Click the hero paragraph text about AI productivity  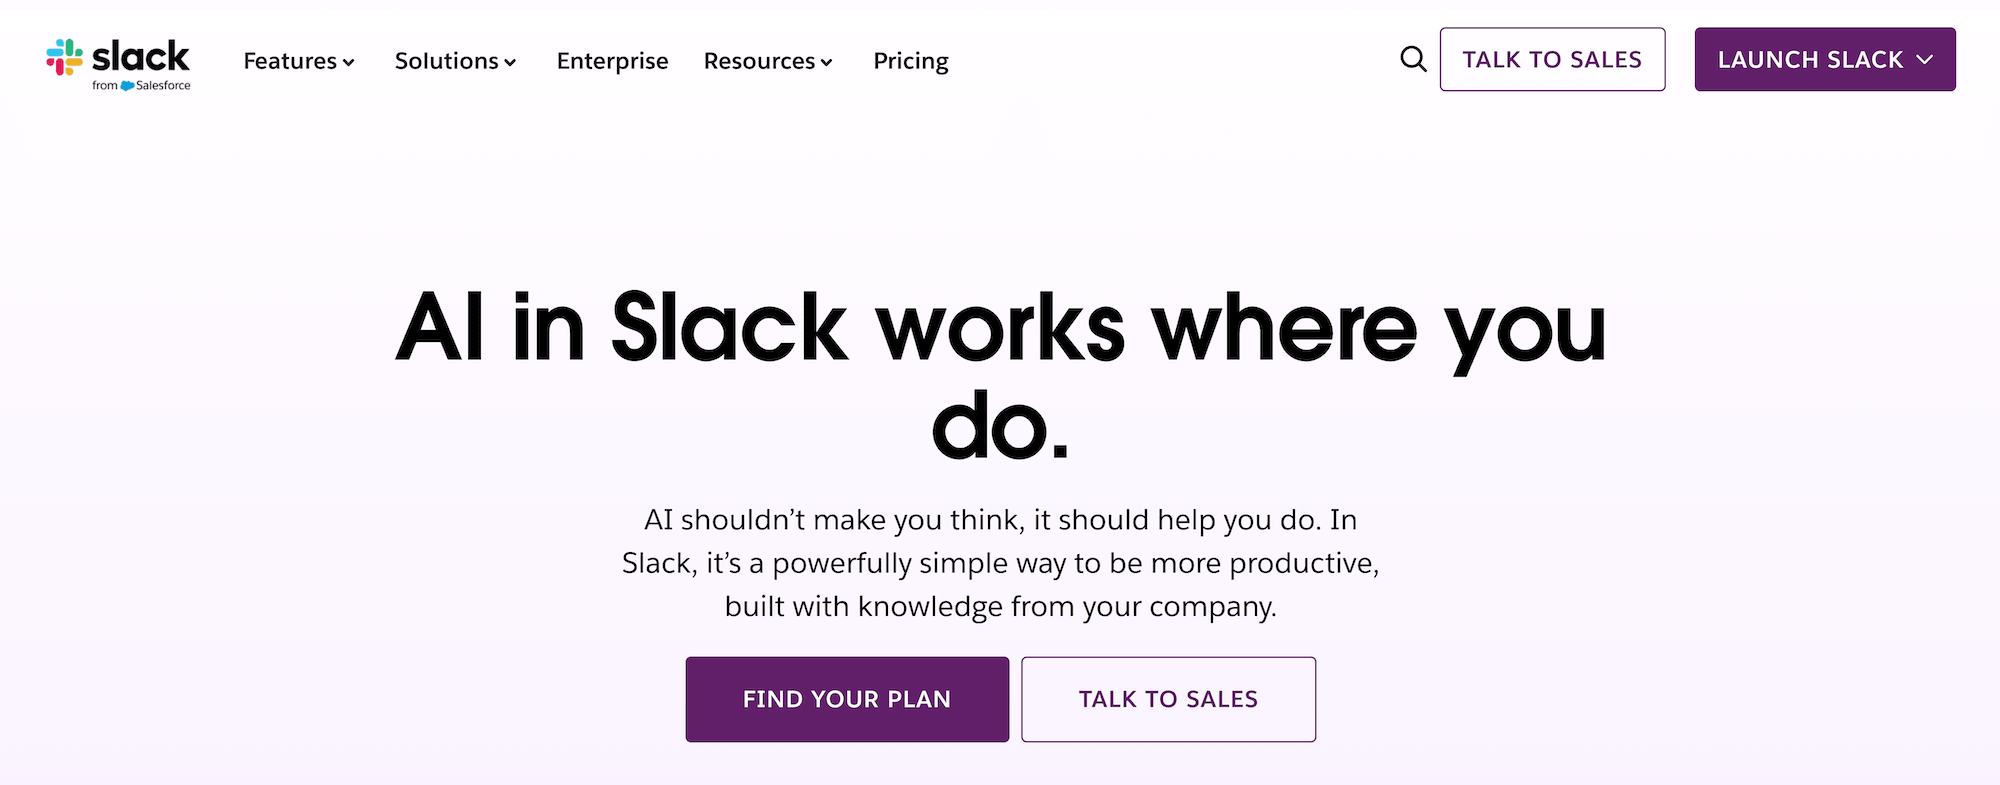click(x=1000, y=562)
